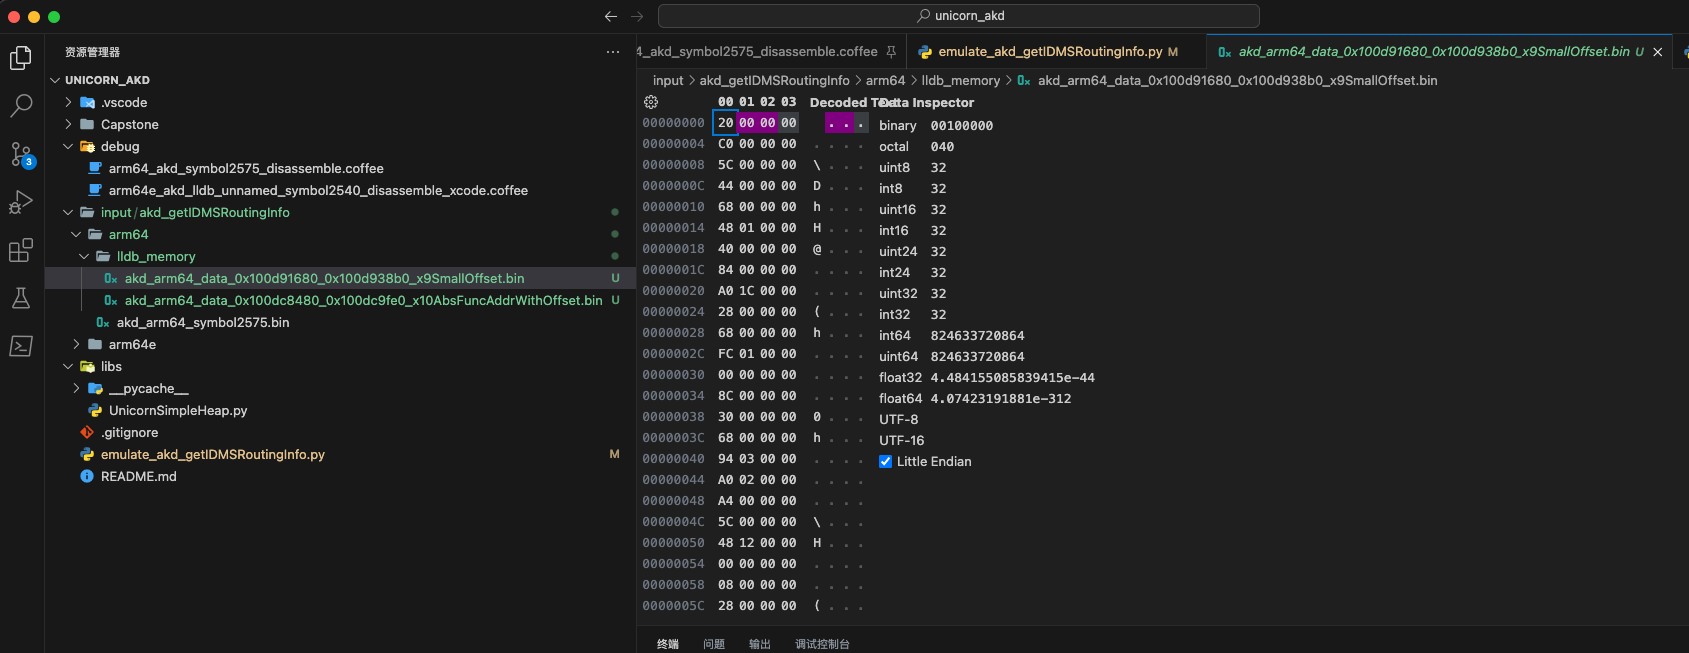The height and width of the screenshot is (653, 1689).
Task: Collapse the input/akd_getIDMSRoutingInfo folder
Action: click(x=68, y=212)
